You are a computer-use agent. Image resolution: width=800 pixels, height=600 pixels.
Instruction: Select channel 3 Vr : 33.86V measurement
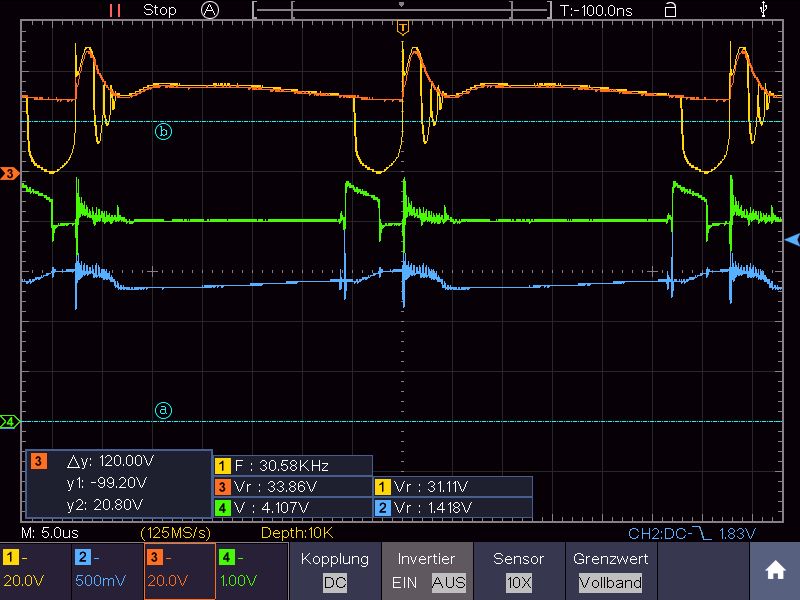pyautogui.click(x=293, y=487)
